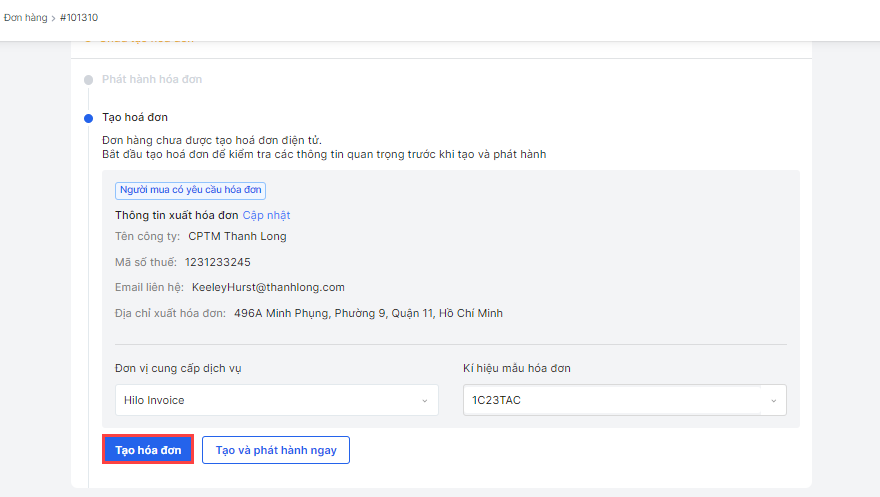Click the chevron arrow in the Hilo Invoice selector

(x=424, y=400)
